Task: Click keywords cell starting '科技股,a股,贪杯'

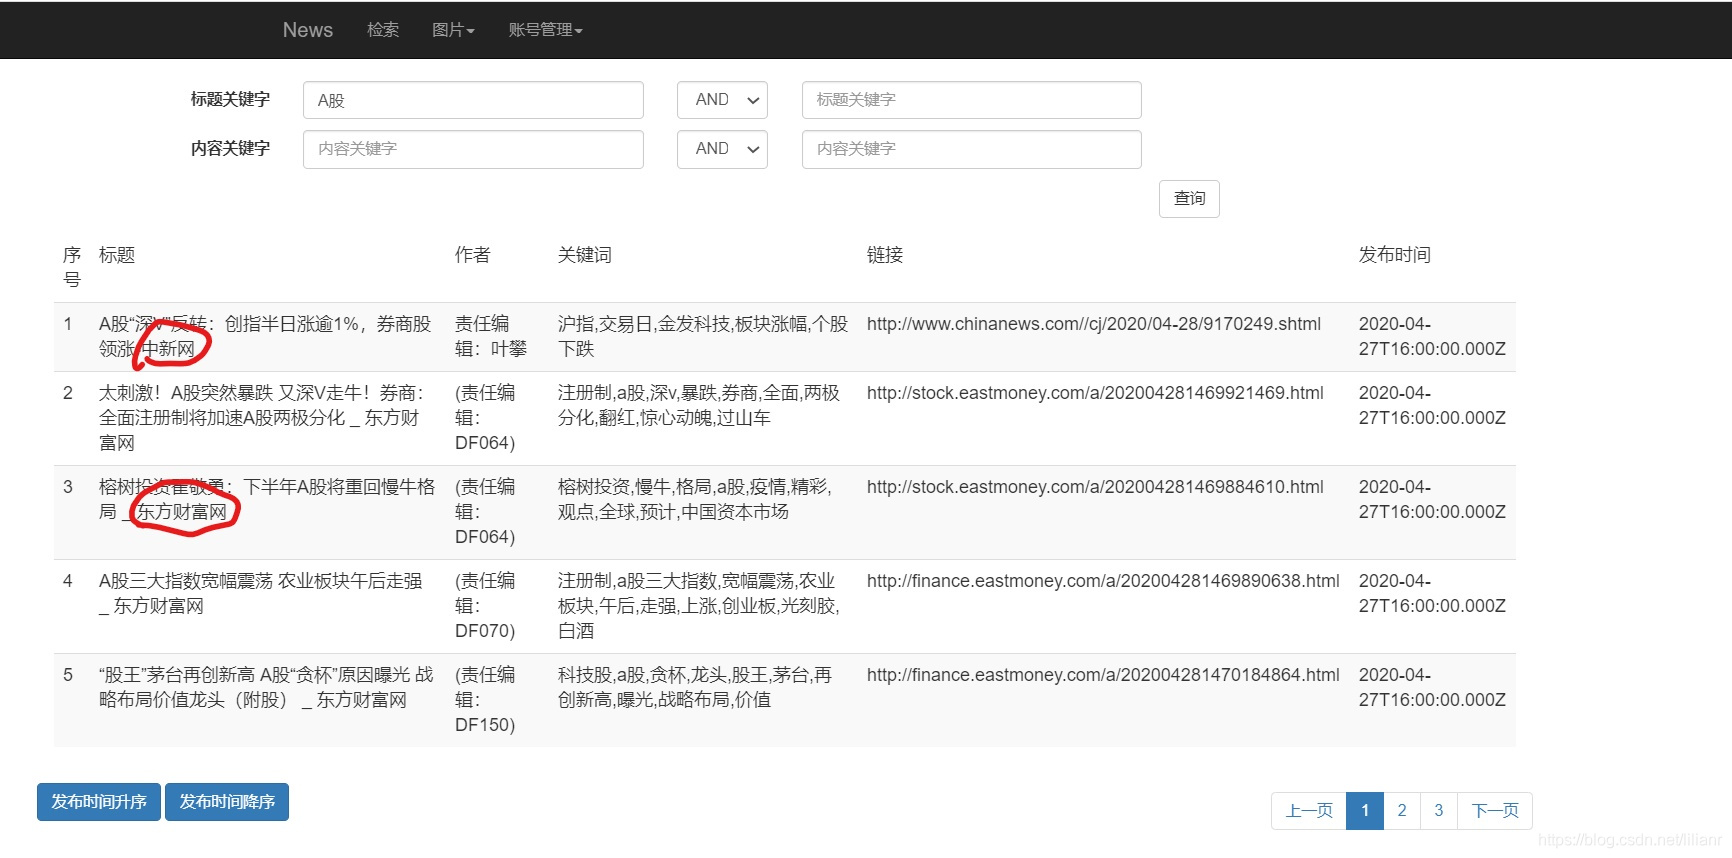Action: point(695,688)
